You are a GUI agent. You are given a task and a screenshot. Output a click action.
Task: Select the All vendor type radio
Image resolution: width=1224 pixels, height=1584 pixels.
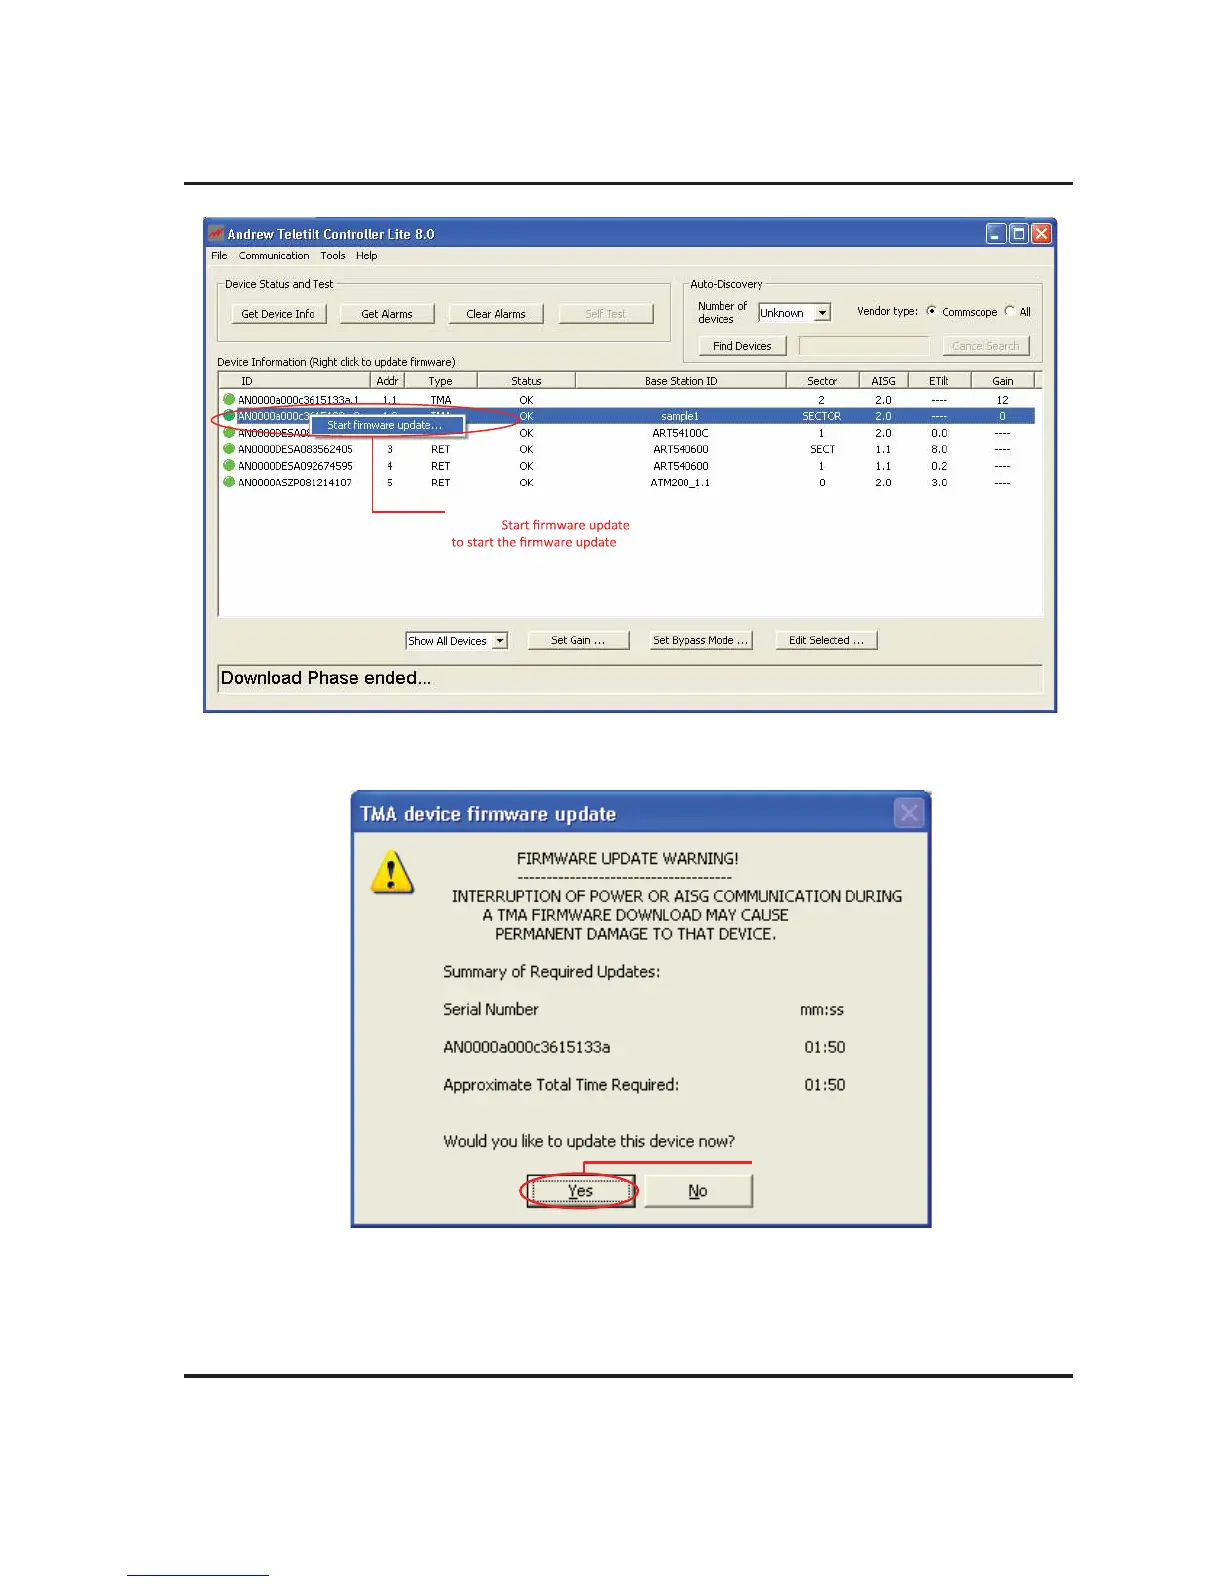coord(1009,311)
